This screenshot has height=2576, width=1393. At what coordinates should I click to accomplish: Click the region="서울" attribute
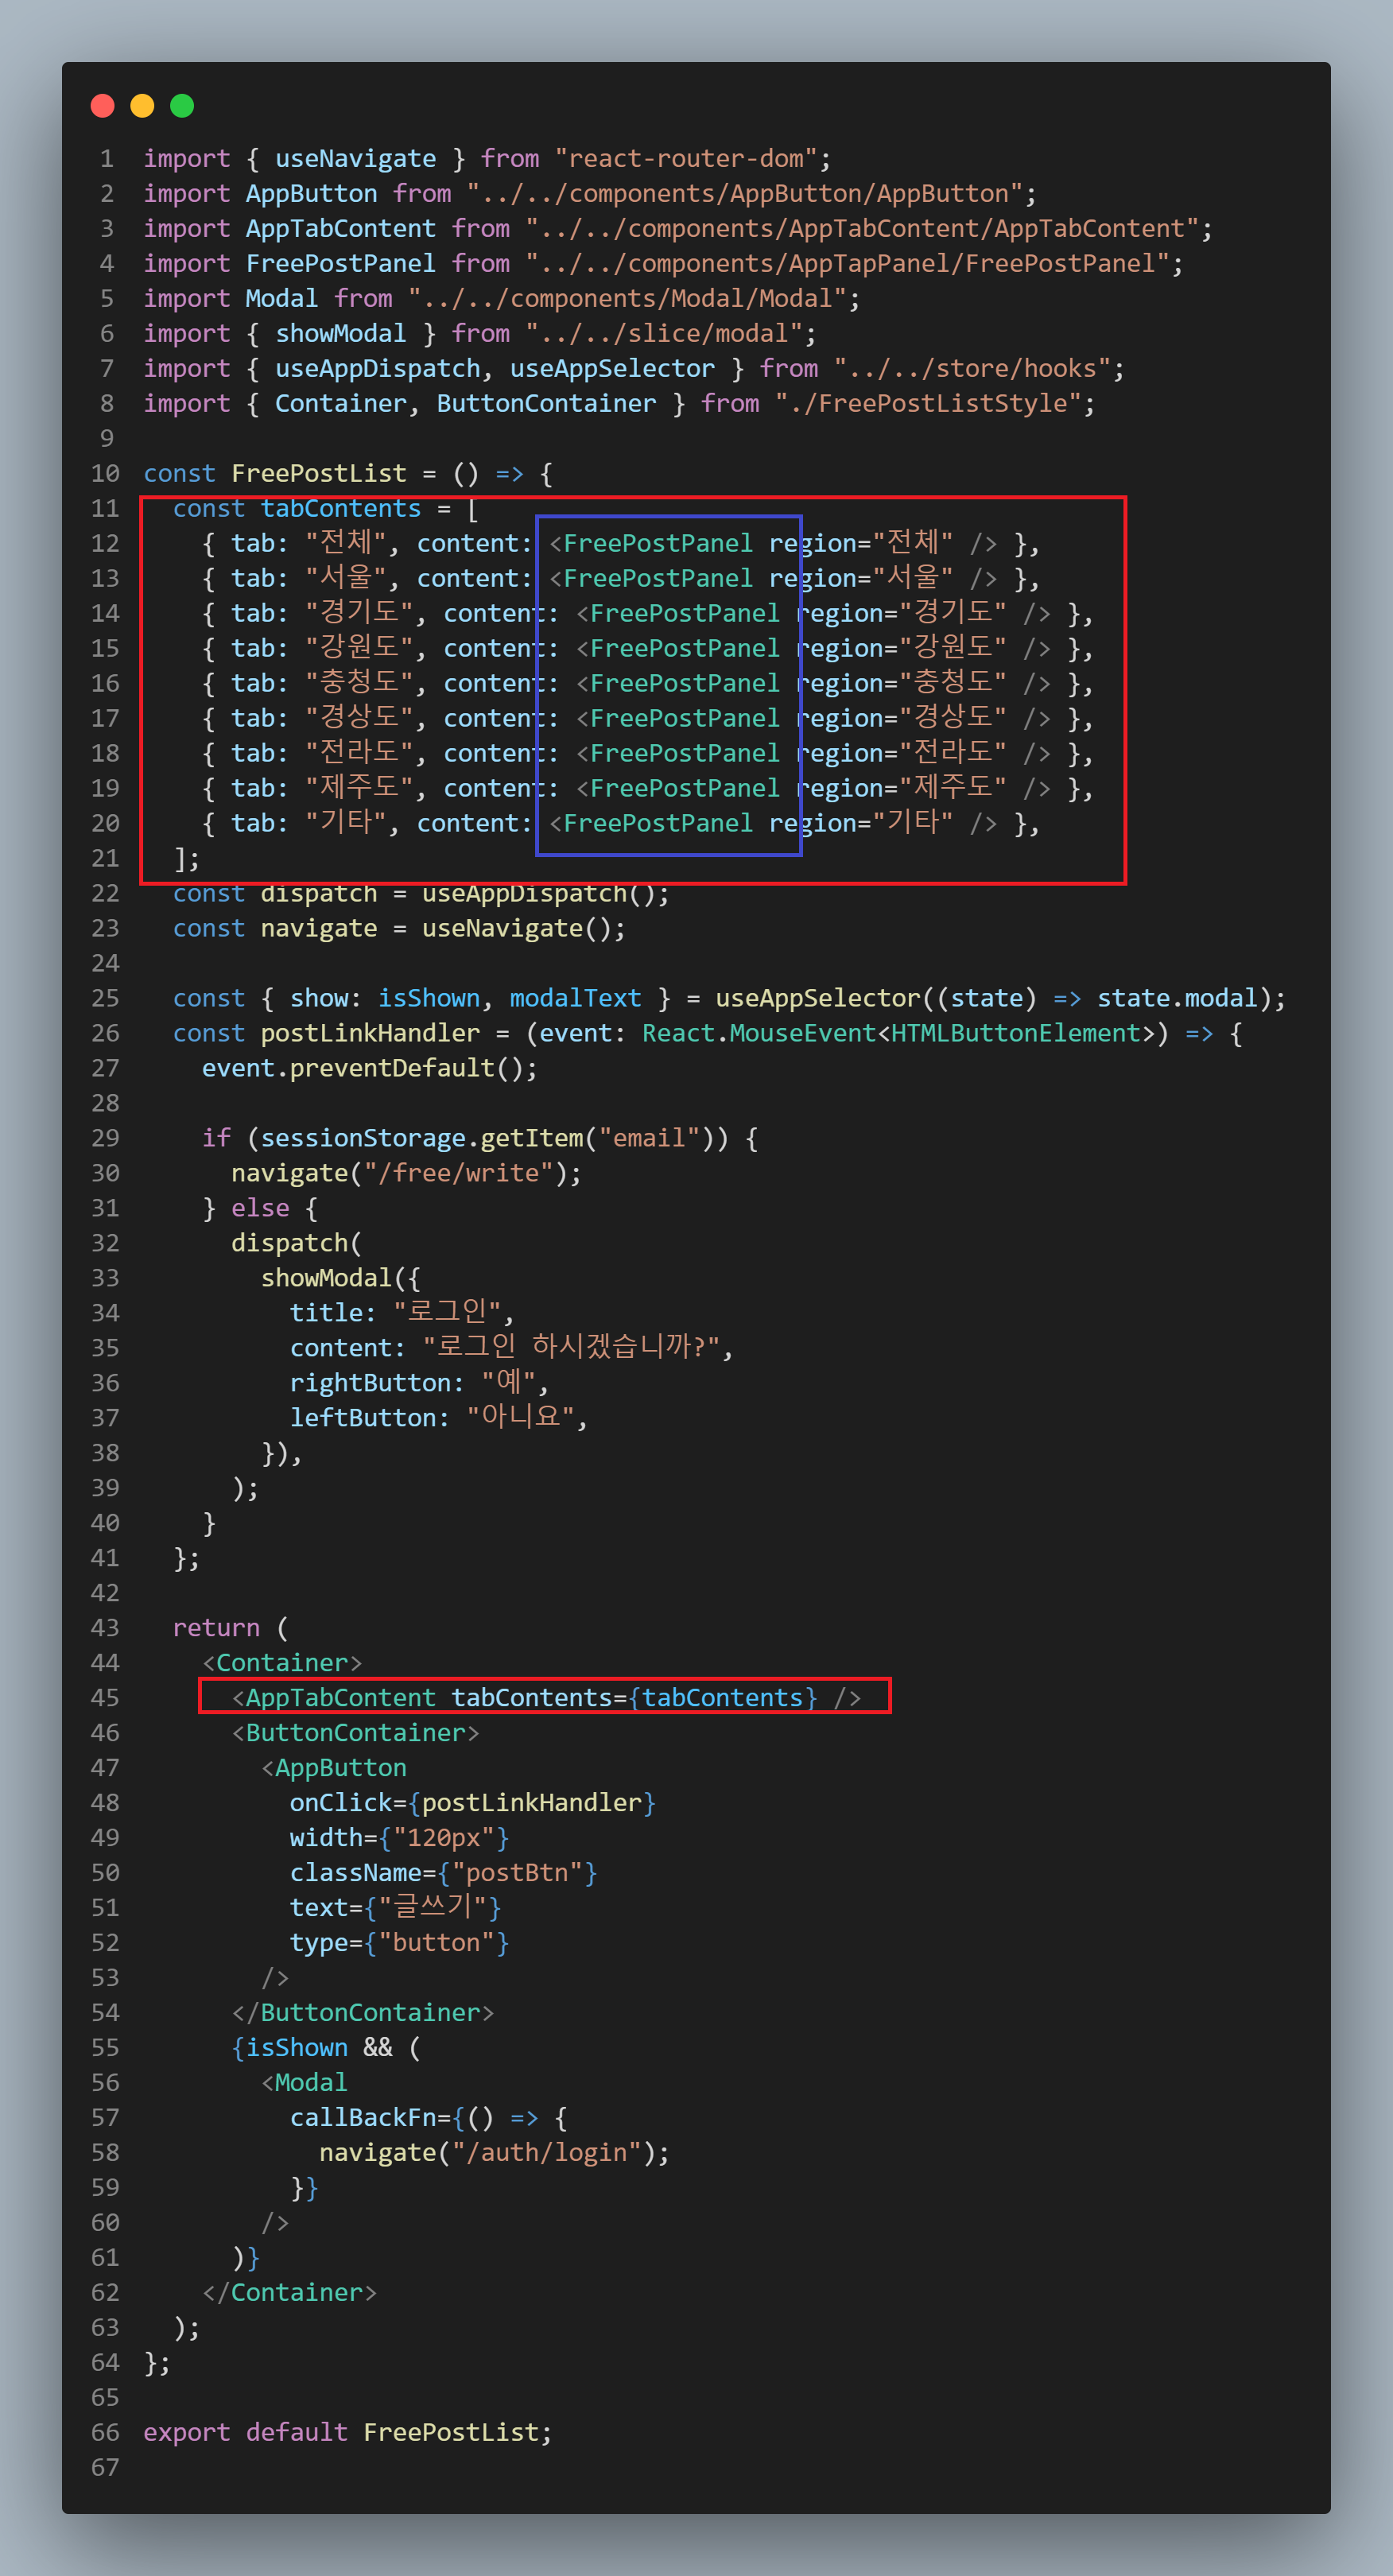pos(860,579)
